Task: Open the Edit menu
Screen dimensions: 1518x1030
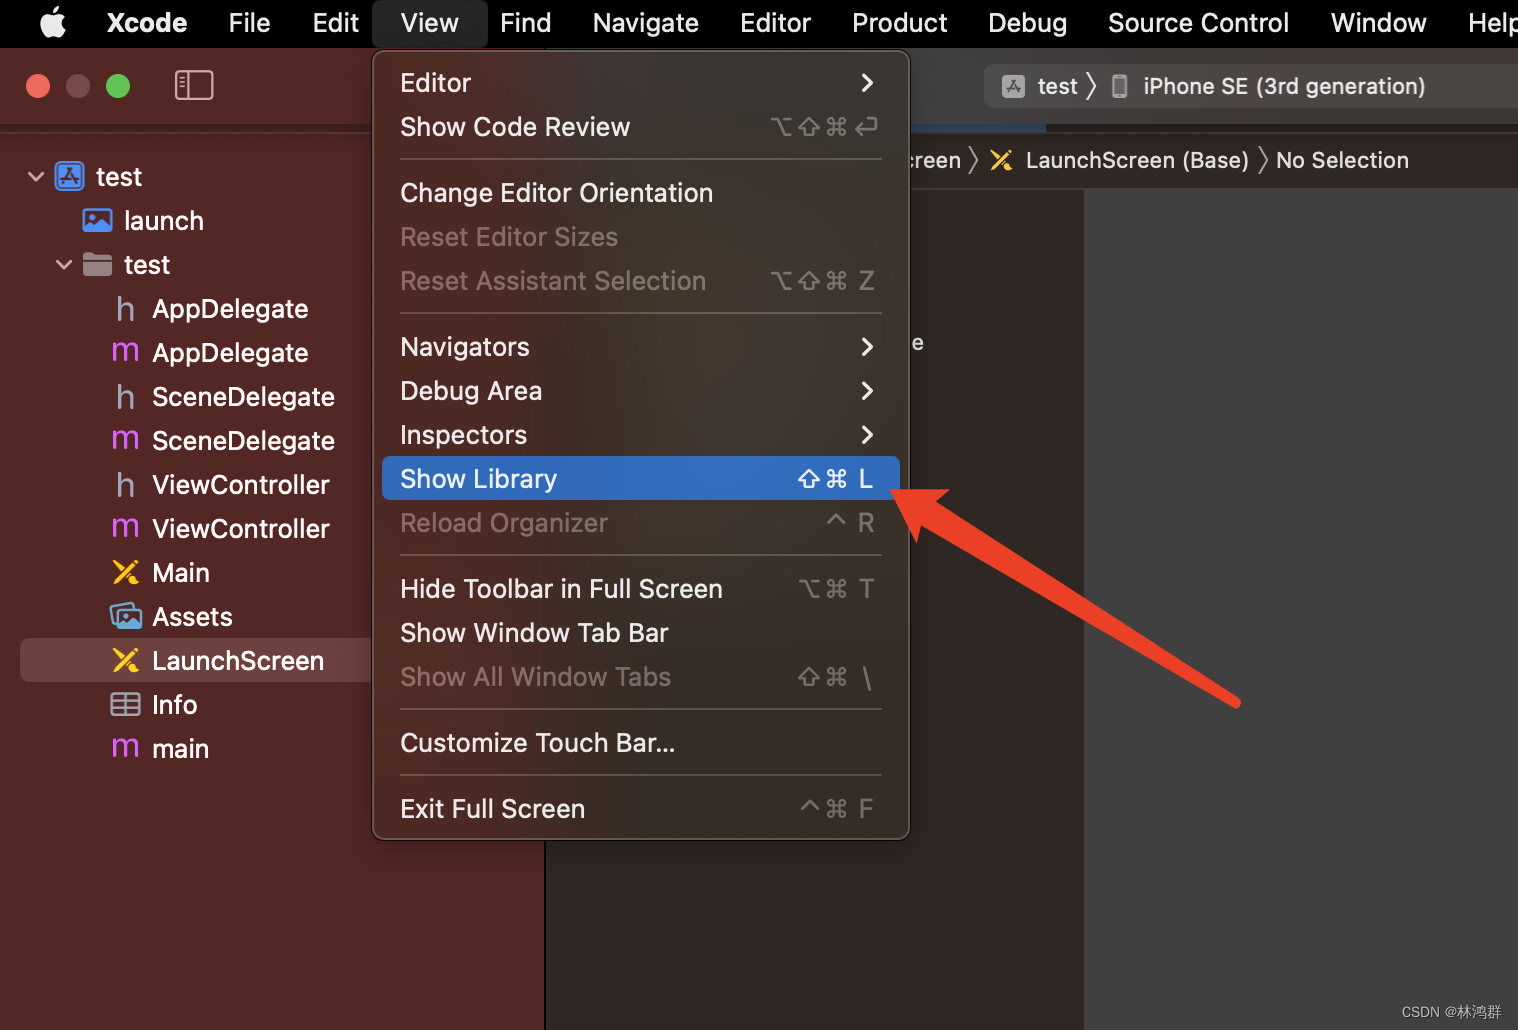Action: [335, 23]
